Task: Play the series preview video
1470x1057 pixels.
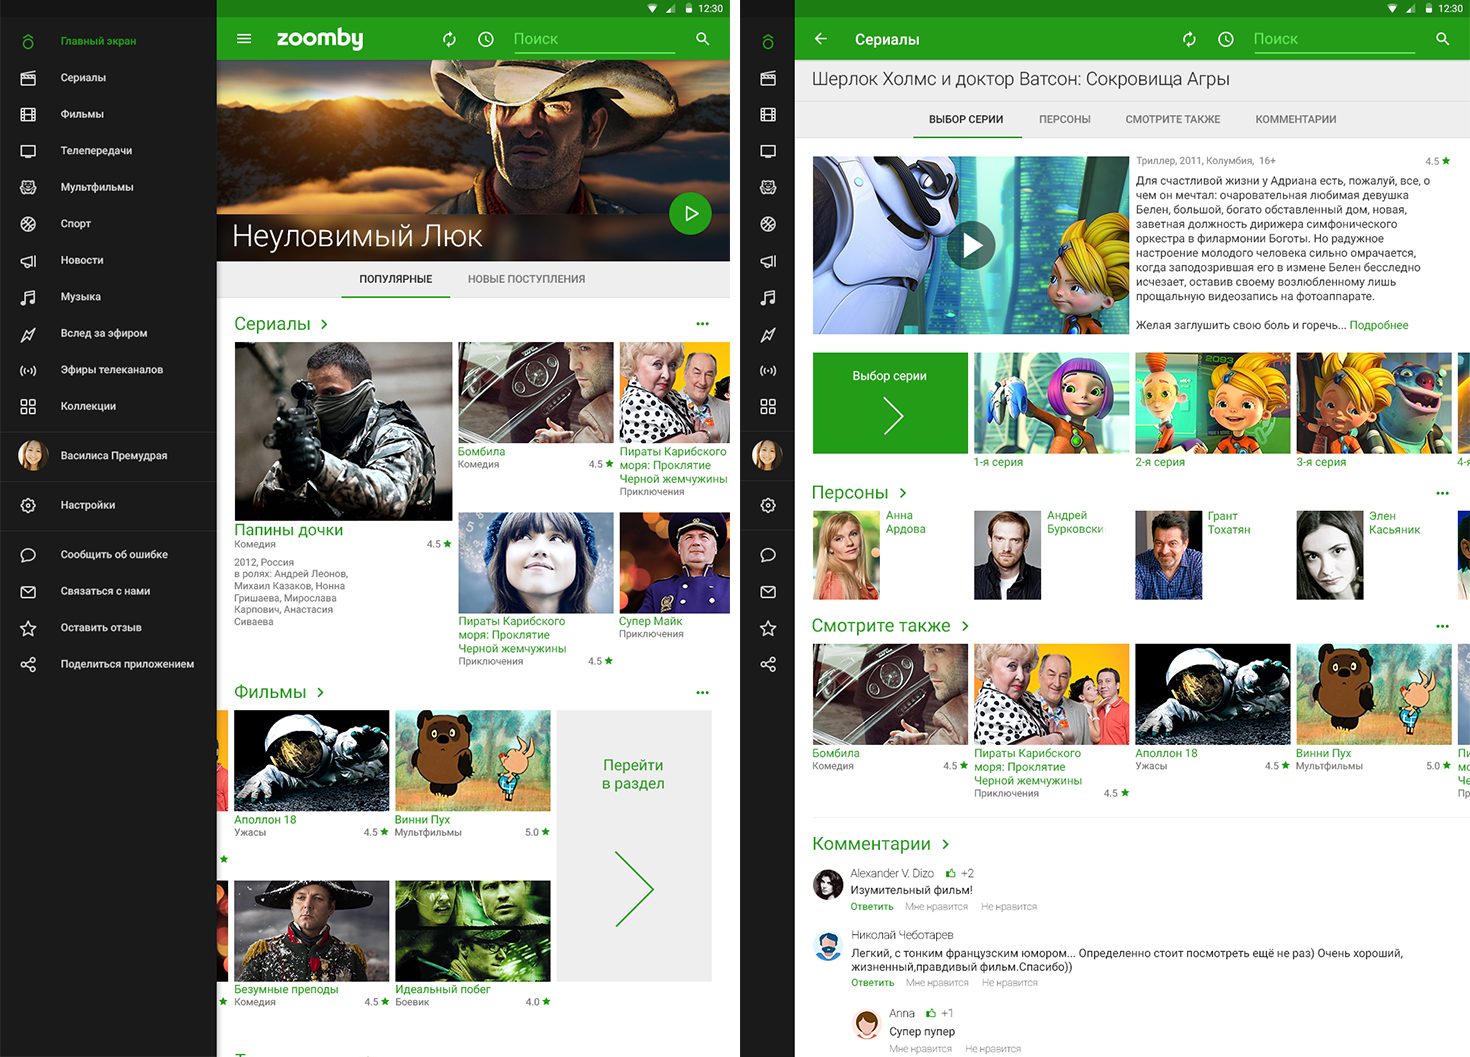Action: click(x=971, y=245)
